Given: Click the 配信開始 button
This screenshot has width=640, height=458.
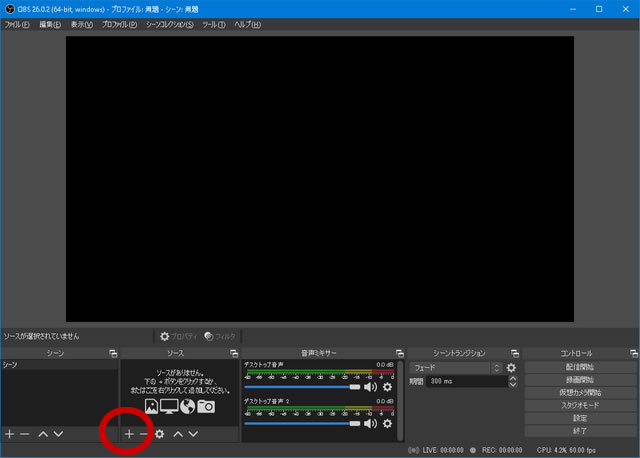Looking at the screenshot, I should [580, 368].
